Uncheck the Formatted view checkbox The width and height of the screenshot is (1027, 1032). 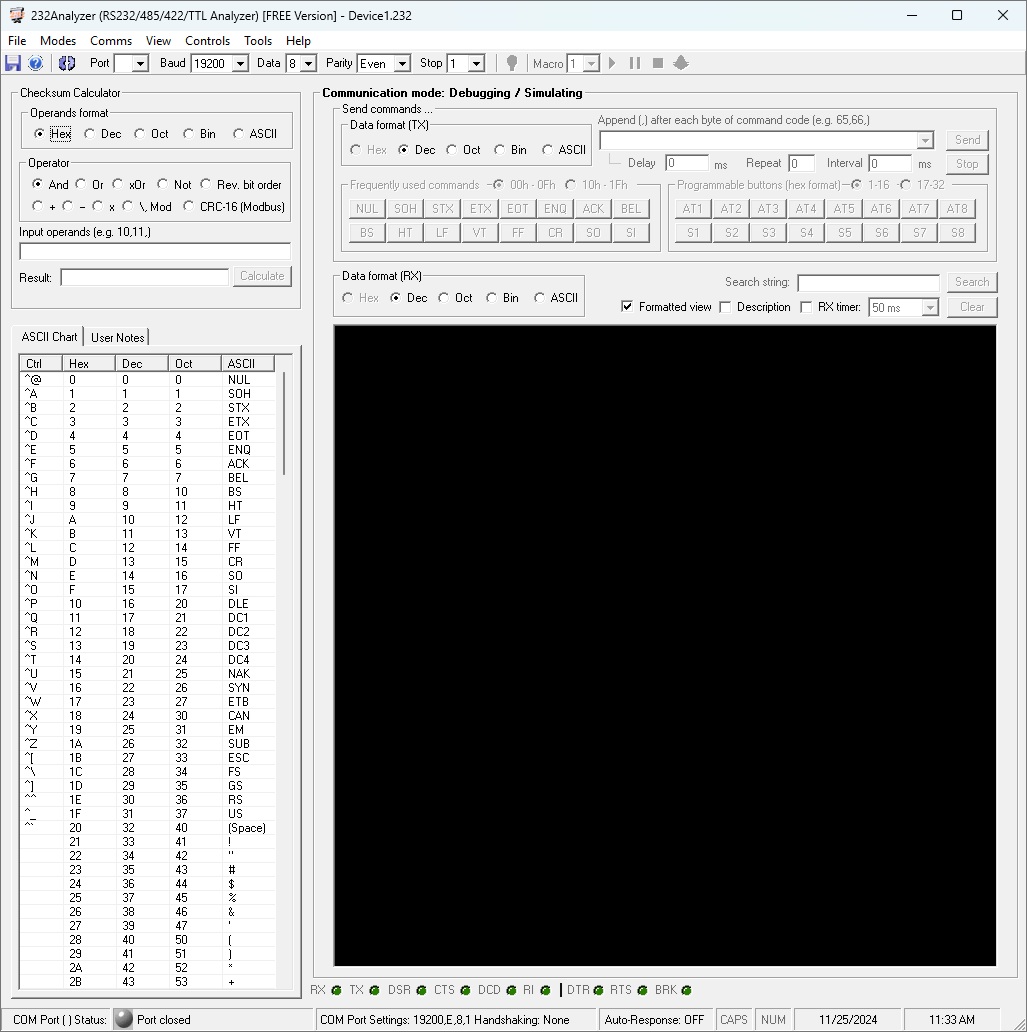(627, 307)
